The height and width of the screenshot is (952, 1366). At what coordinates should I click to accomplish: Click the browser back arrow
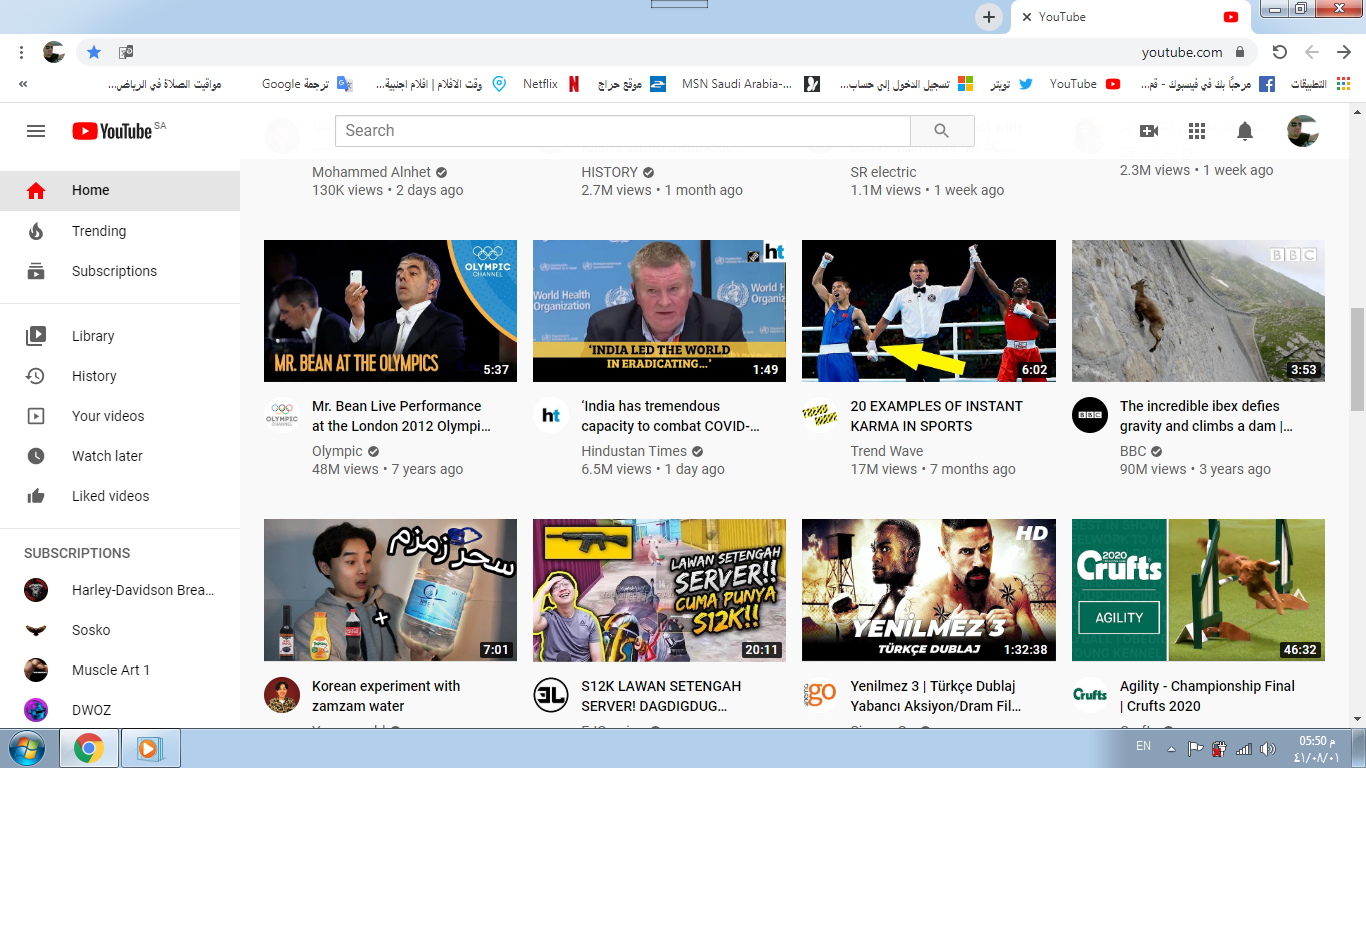pos(1312,52)
